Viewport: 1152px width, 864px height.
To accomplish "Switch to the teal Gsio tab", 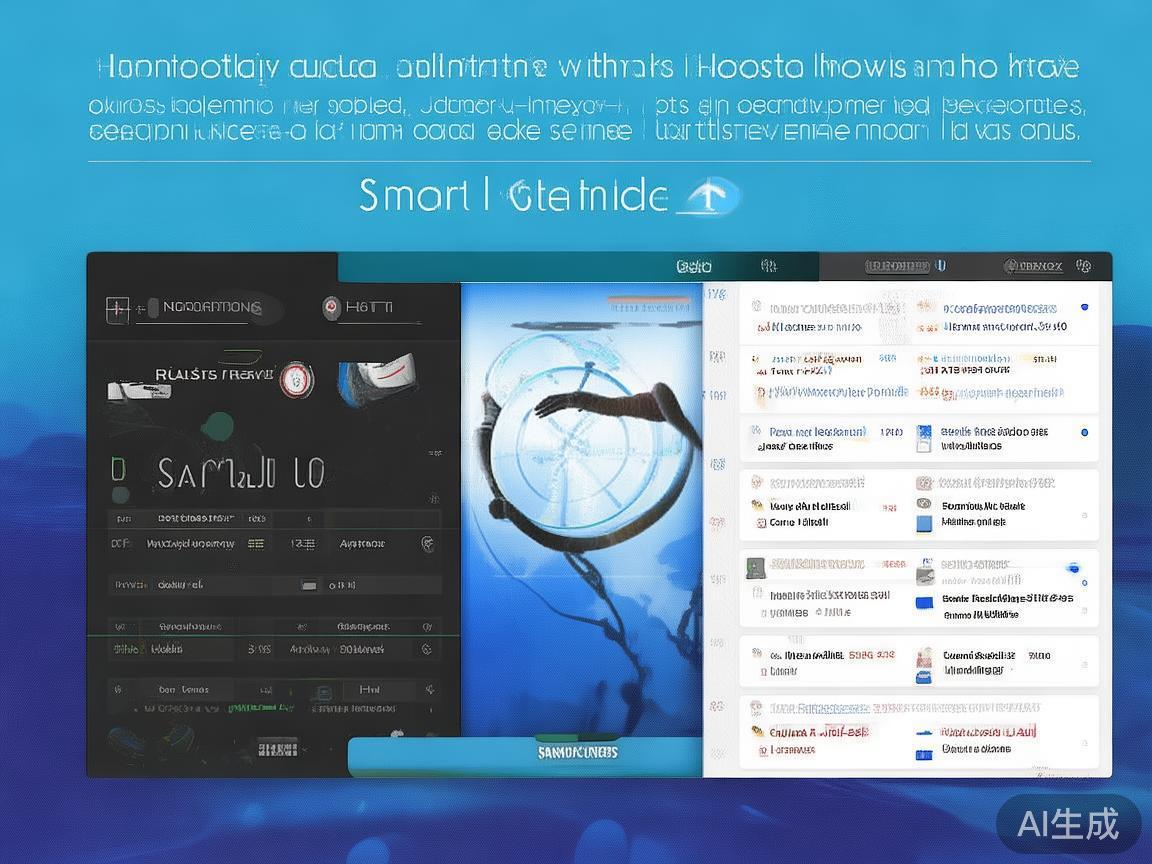I will (x=694, y=266).
